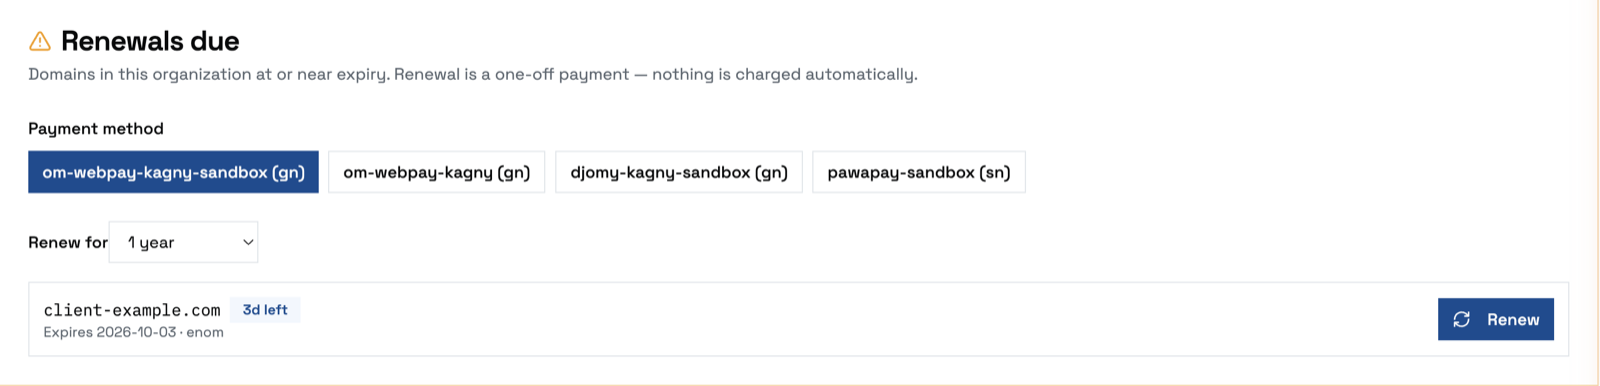Select om-webpay-kagny-sandbox (gn) payment method
Image resolution: width=1600 pixels, height=386 pixels.
coord(173,172)
